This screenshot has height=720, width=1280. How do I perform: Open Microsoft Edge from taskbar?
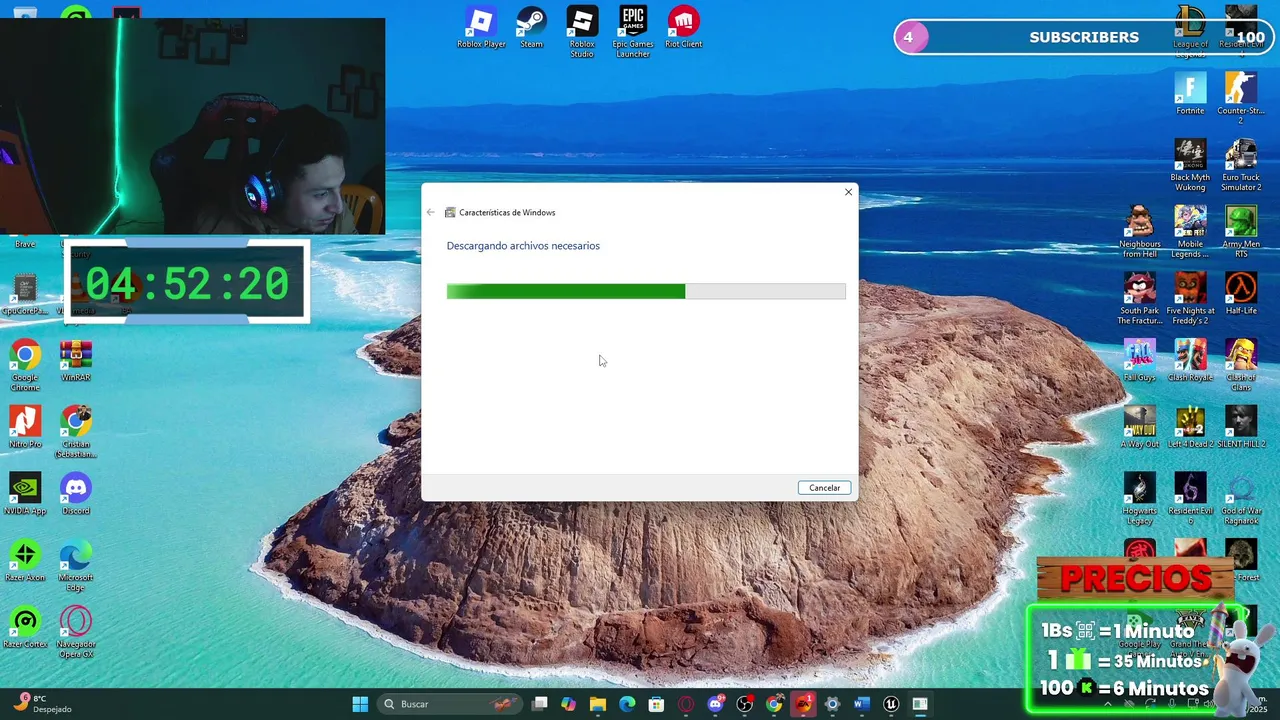pos(627,704)
